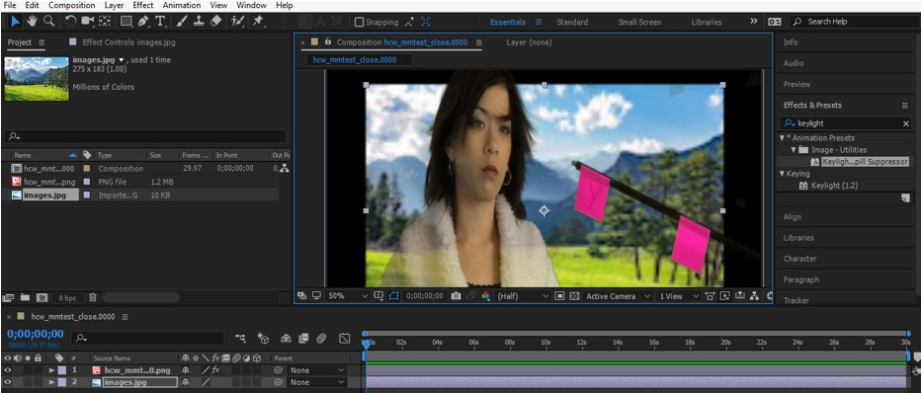Viewport: 921px width, 393px height.
Task: Click the label color swatch of layer 2
Action: click(x=62, y=382)
